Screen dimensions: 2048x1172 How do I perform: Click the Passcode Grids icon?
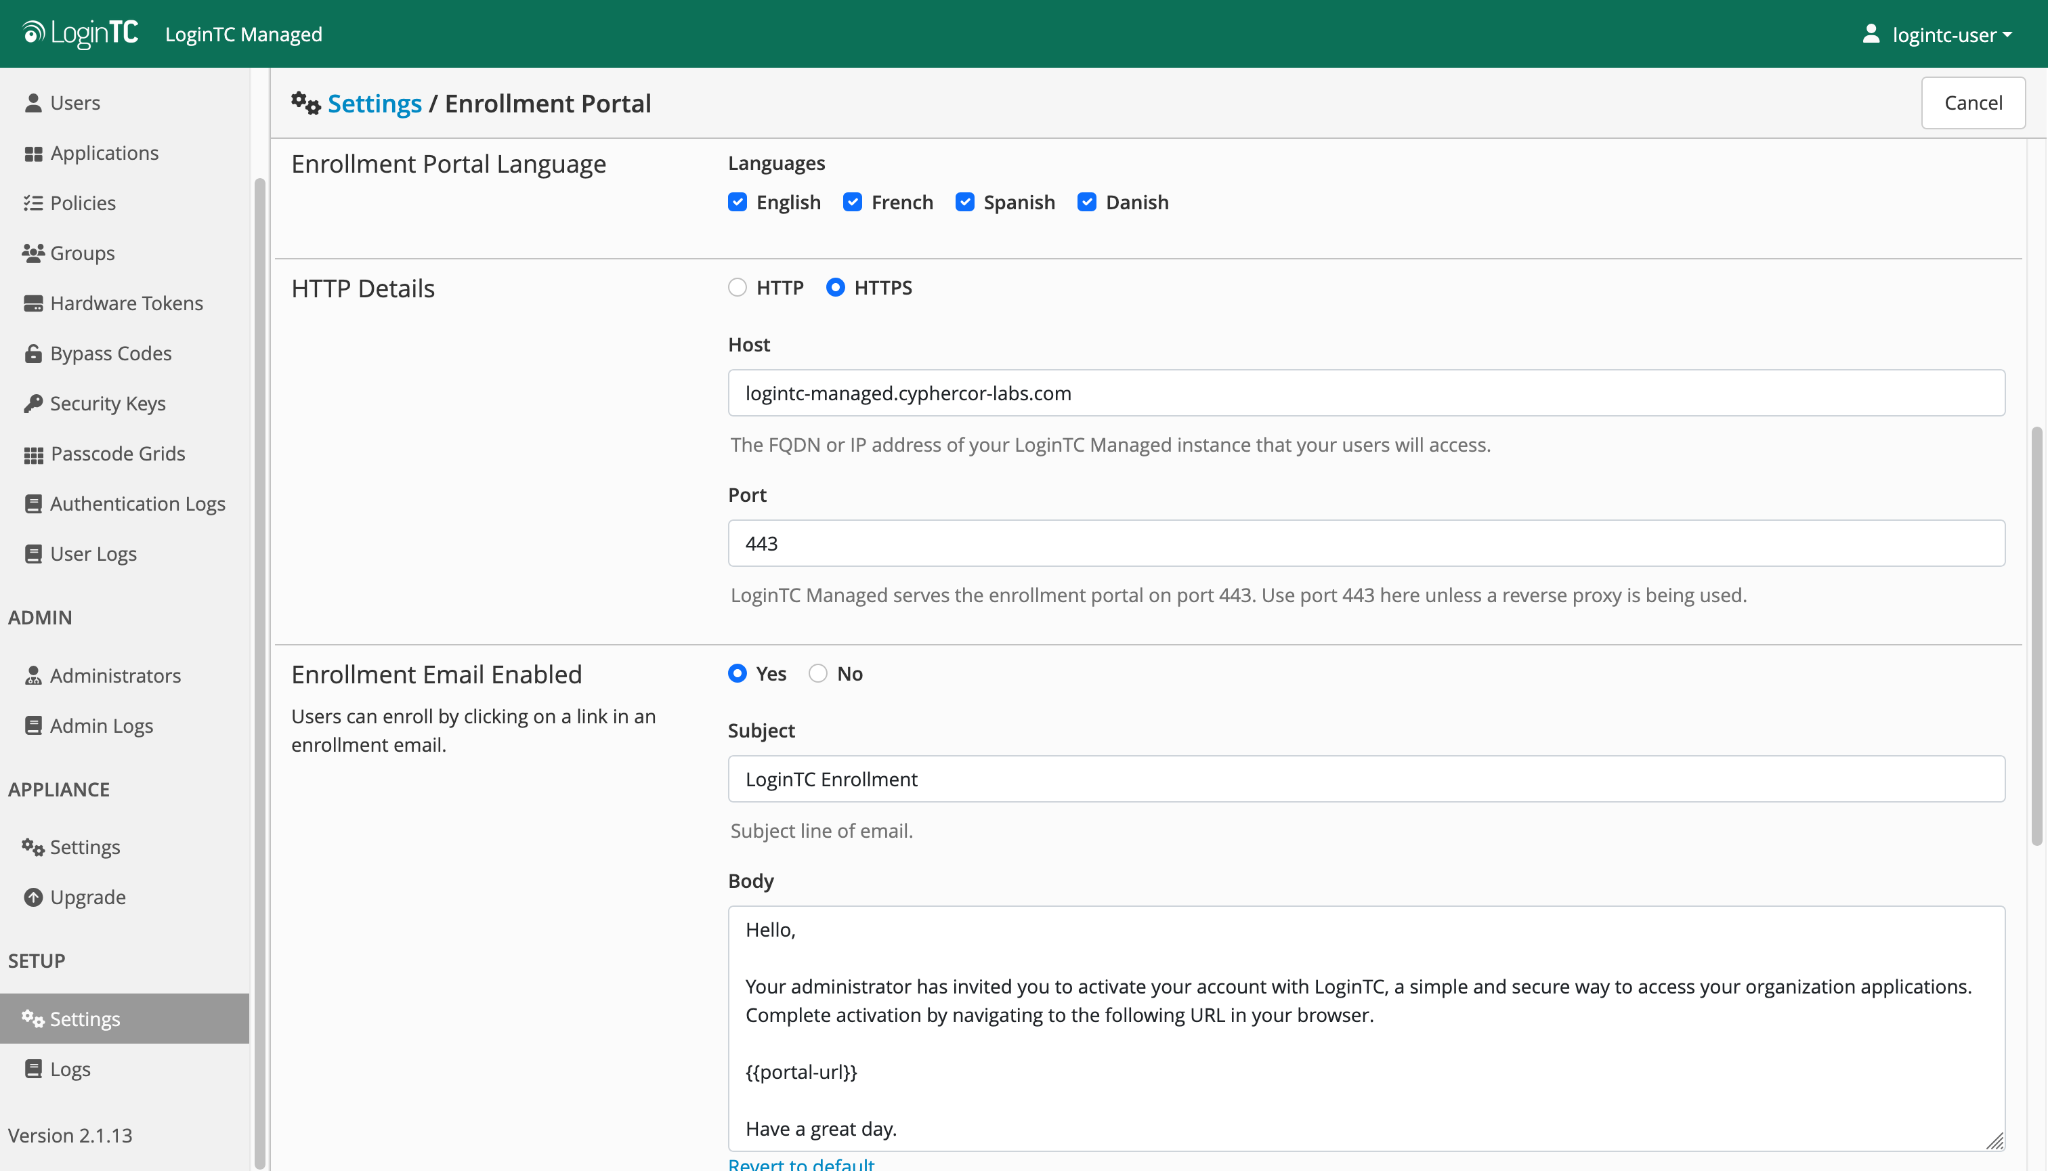click(33, 454)
